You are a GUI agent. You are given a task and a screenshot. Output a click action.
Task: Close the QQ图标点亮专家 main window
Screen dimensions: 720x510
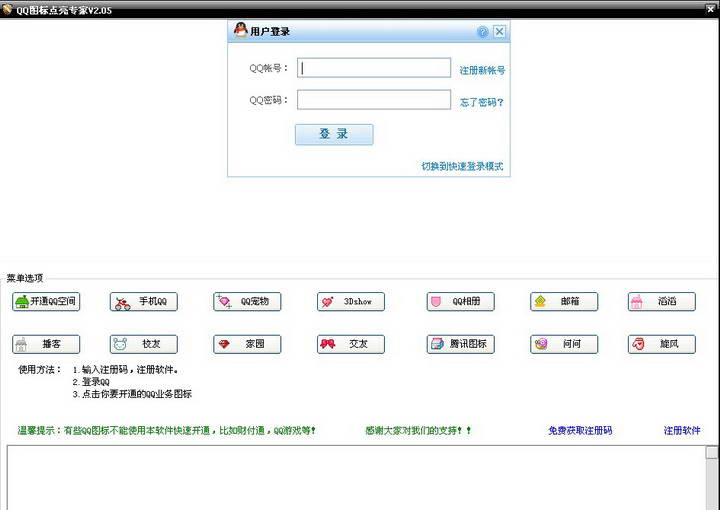[710, 9]
